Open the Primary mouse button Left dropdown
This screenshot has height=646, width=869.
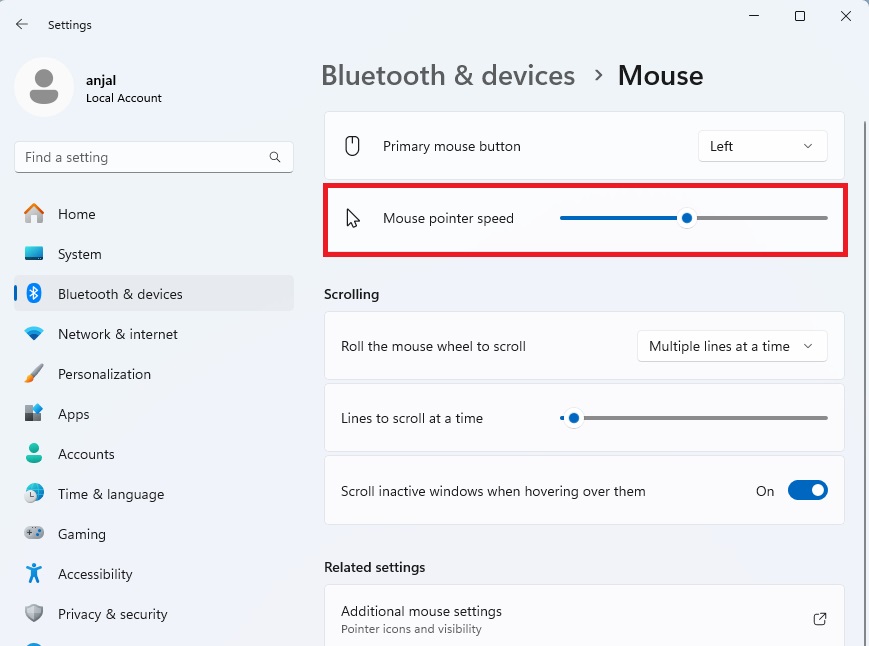pos(763,146)
